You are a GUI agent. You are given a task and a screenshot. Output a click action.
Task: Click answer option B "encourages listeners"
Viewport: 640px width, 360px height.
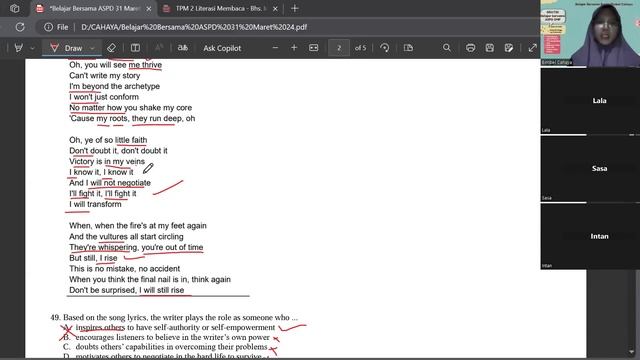tap(173, 337)
